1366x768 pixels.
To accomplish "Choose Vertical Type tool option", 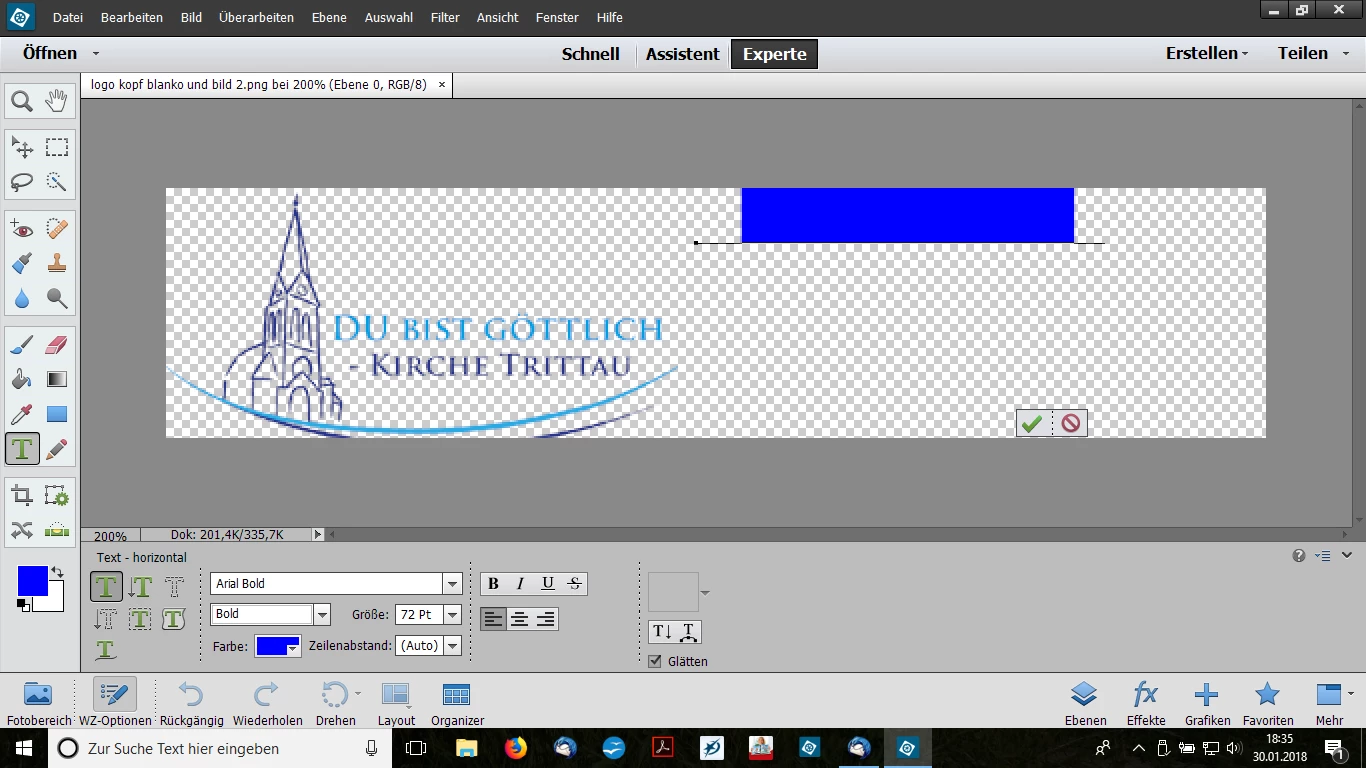I will click(140, 587).
